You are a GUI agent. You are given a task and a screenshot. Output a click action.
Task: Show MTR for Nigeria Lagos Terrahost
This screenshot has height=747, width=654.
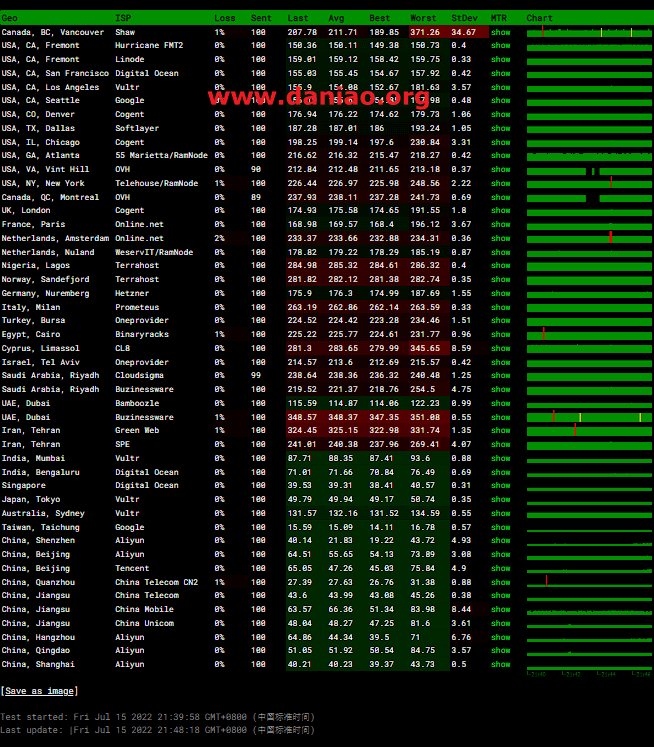pyautogui.click(x=500, y=265)
